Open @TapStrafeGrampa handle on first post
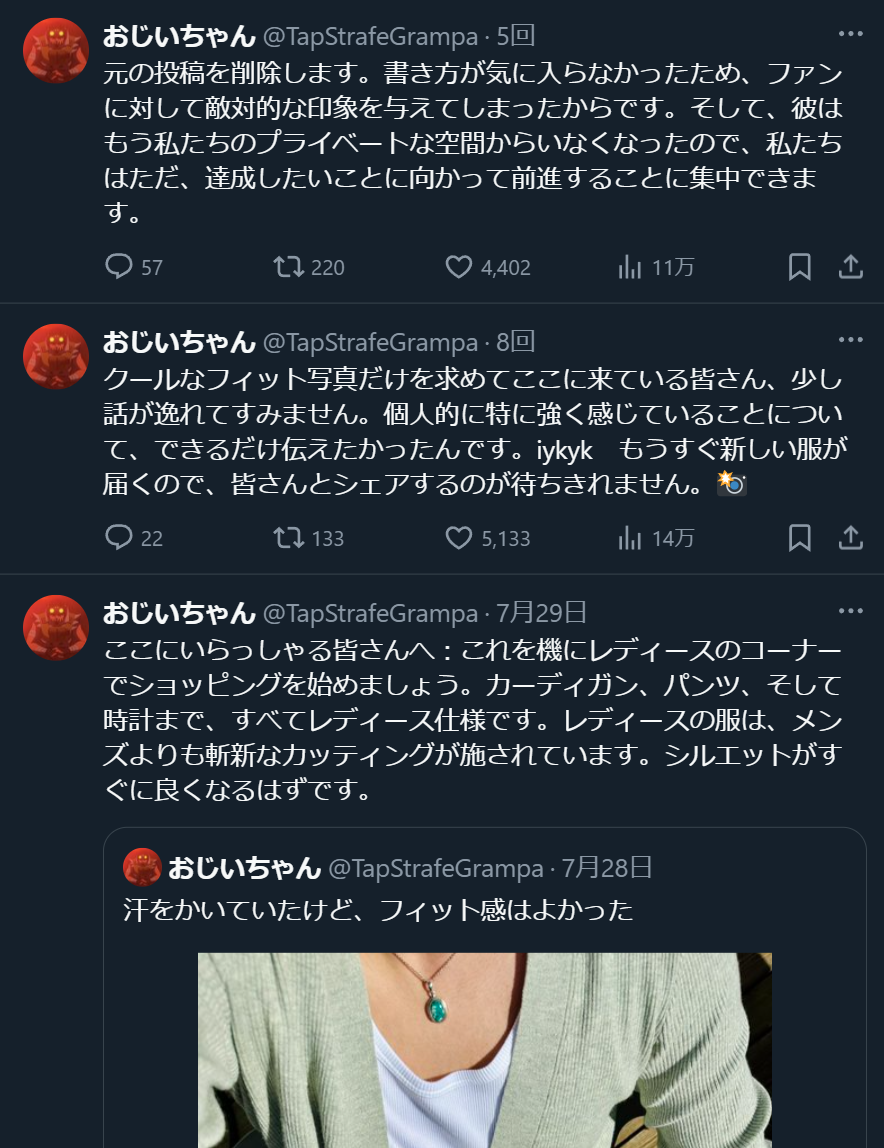Viewport: 884px width, 1148px height. pyautogui.click(x=370, y=36)
